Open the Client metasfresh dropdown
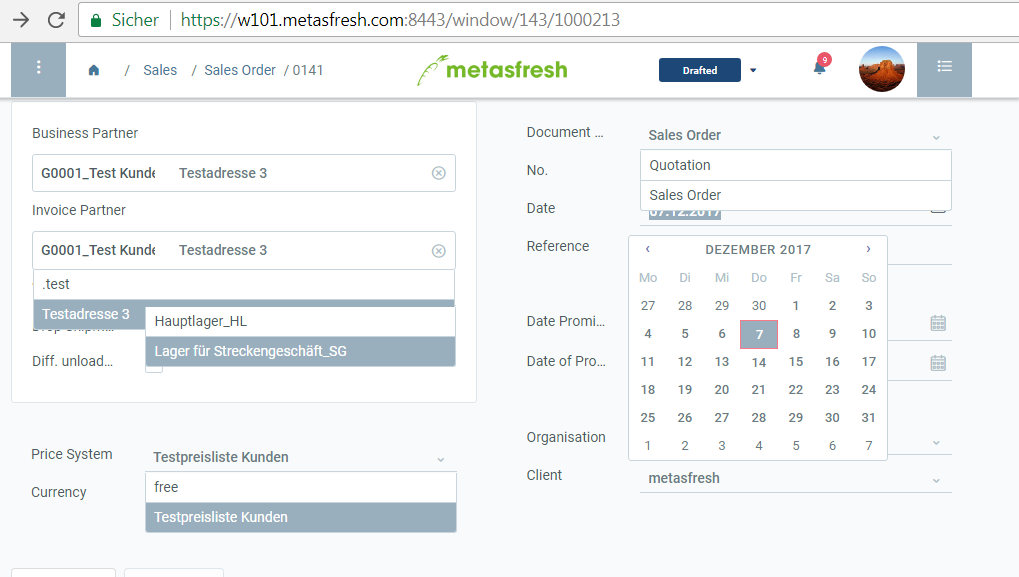Screen dimensions: 1019x577 pyautogui.click(x=795, y=478)
